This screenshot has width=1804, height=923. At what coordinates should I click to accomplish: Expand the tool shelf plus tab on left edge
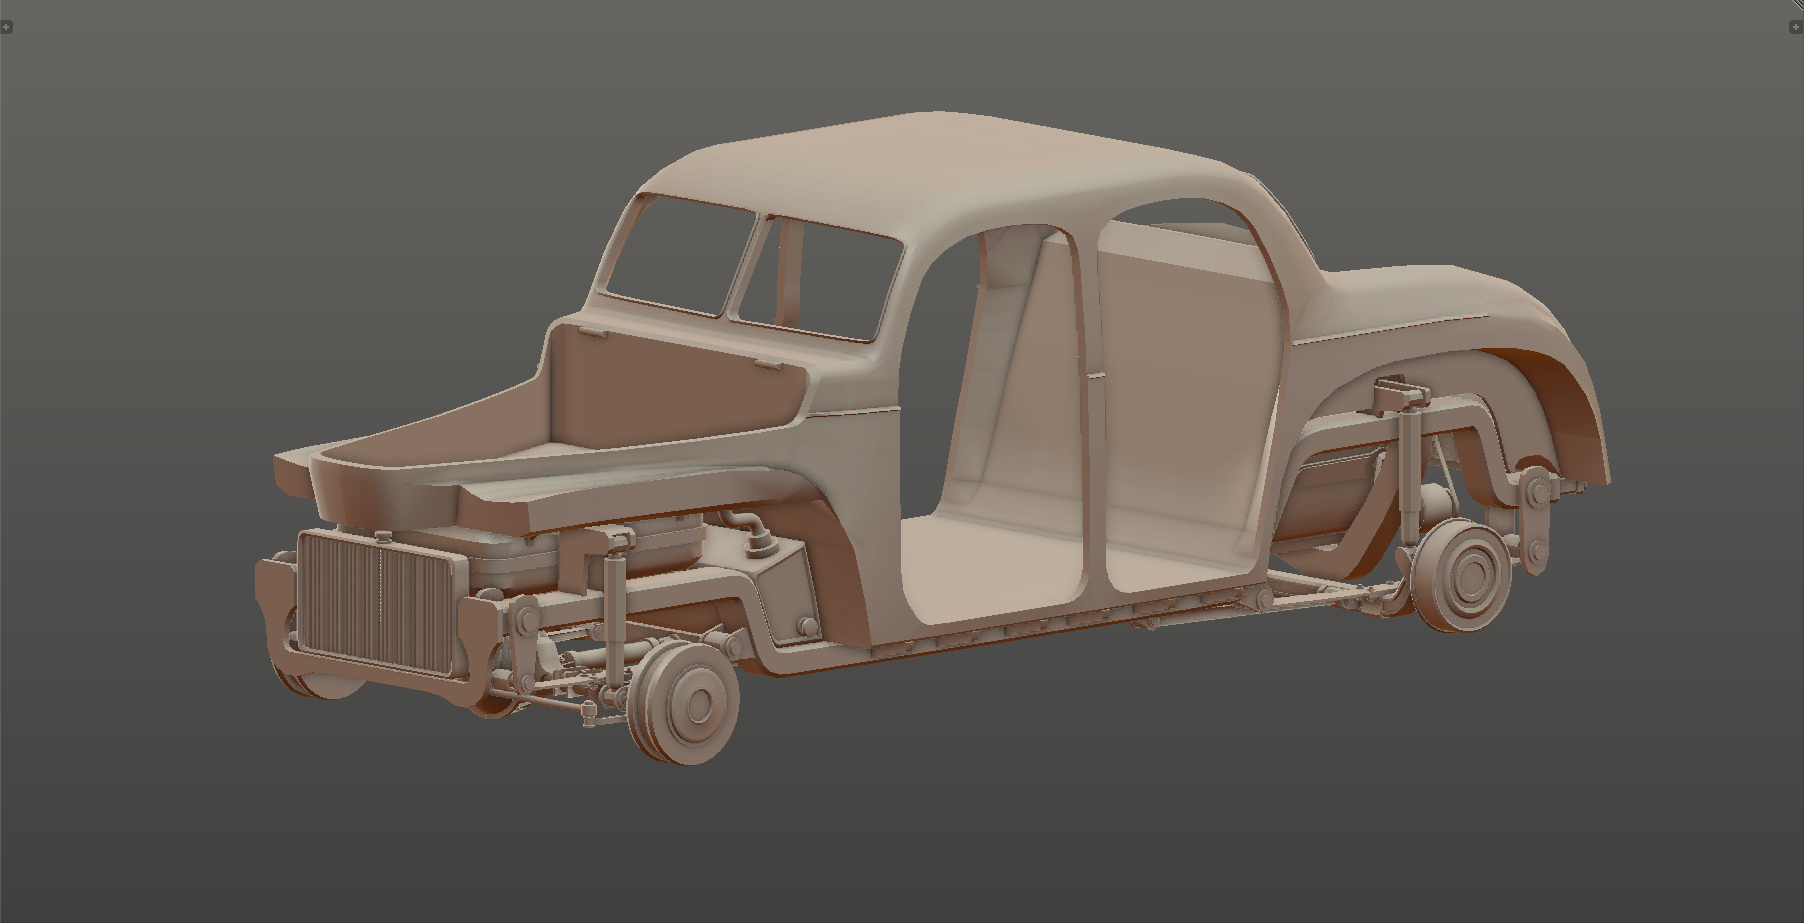click(x=6, y=27)
